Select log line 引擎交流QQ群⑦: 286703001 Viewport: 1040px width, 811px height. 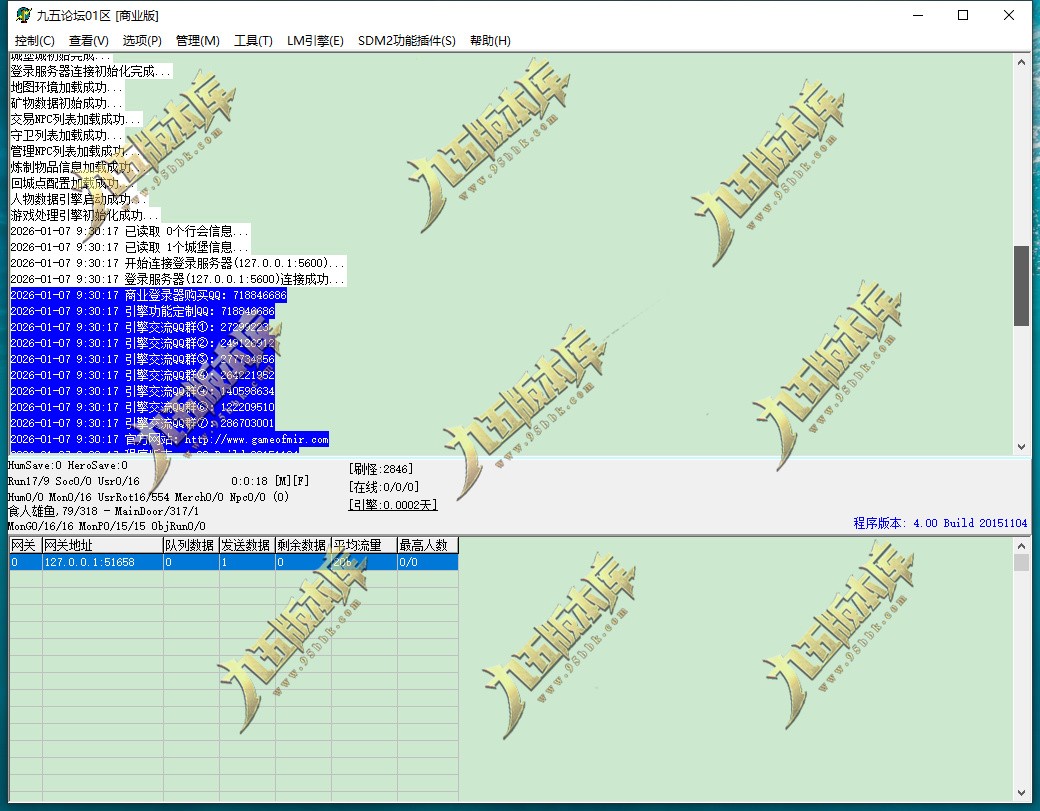[x=142, y=423]
